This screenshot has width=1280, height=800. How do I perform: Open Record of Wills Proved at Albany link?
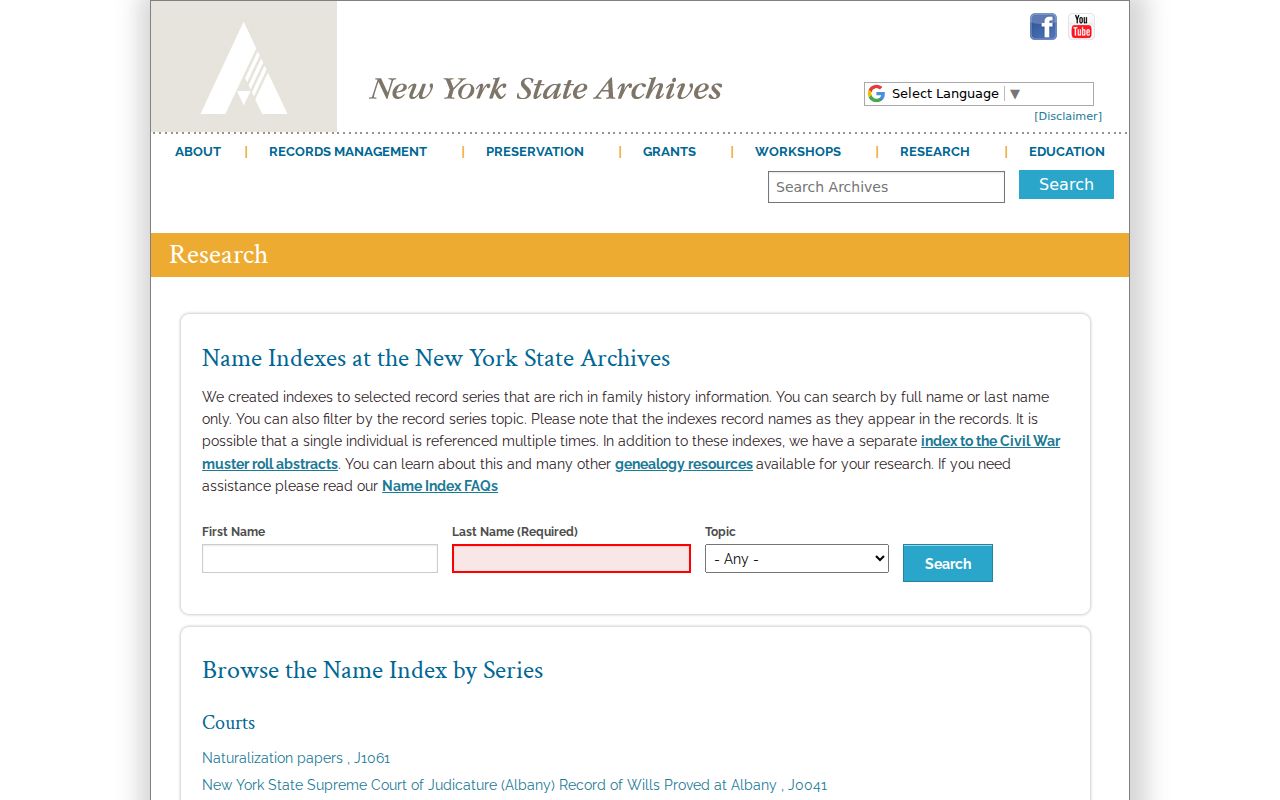pyautogui.click(x=514, y=785)
